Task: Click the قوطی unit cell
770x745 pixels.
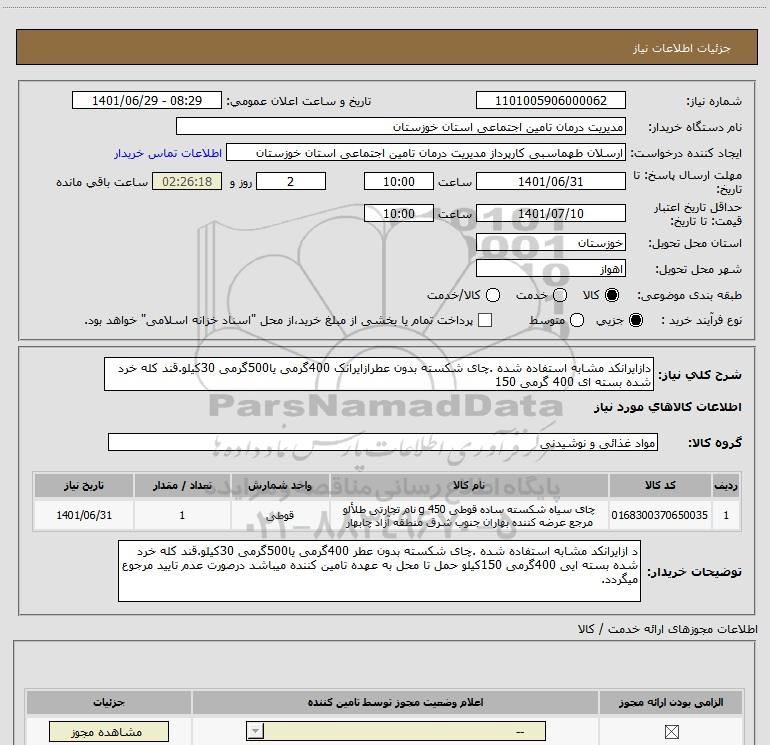Action: (280, 515)
